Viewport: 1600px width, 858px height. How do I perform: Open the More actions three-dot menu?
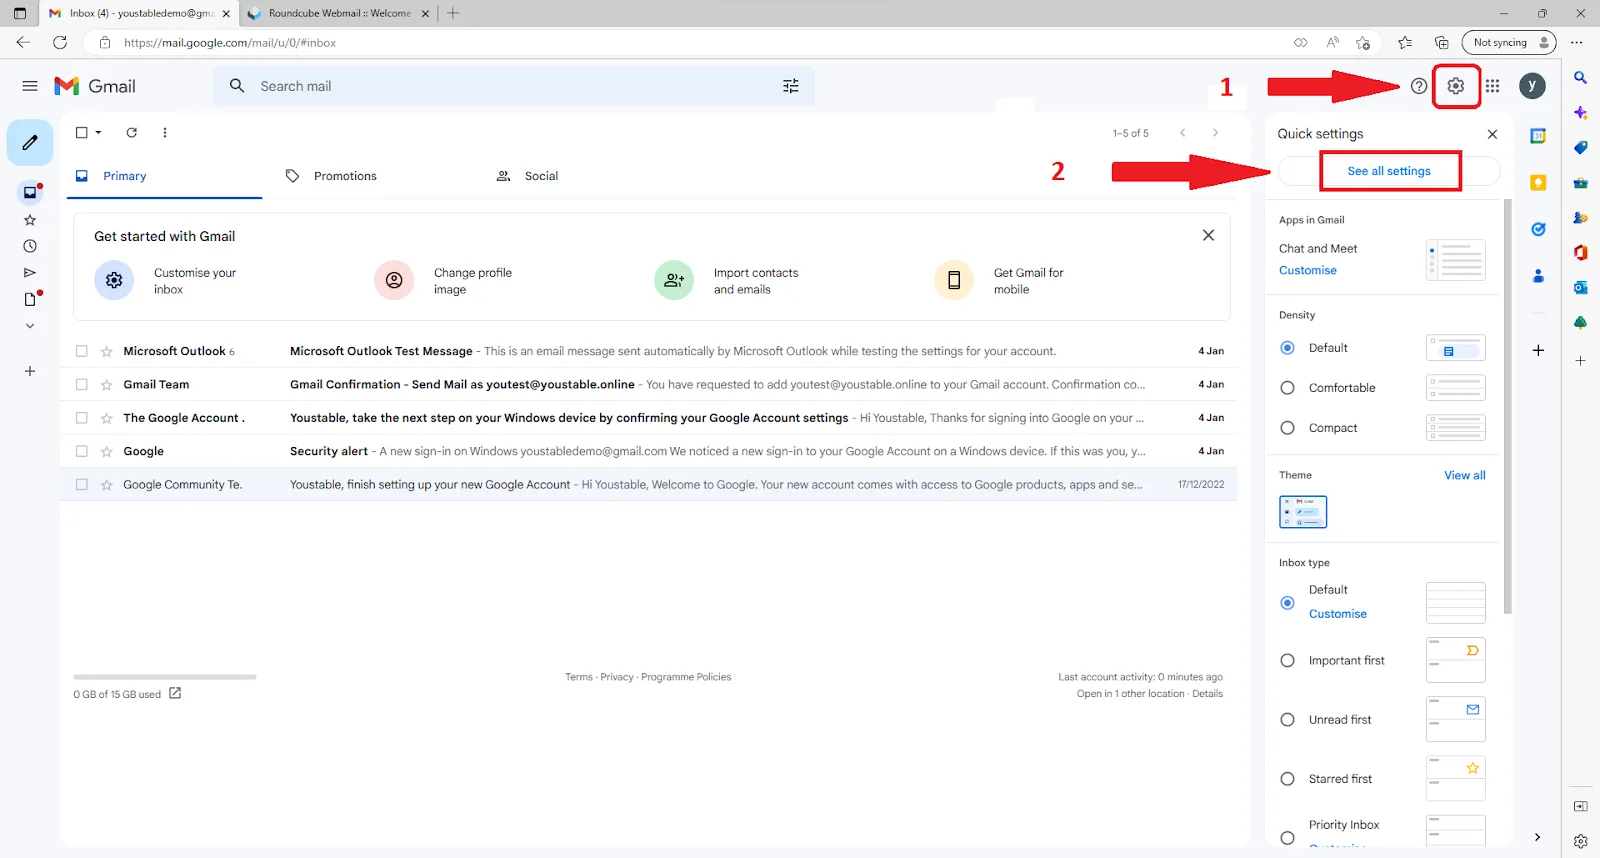(x=165, y=132)
